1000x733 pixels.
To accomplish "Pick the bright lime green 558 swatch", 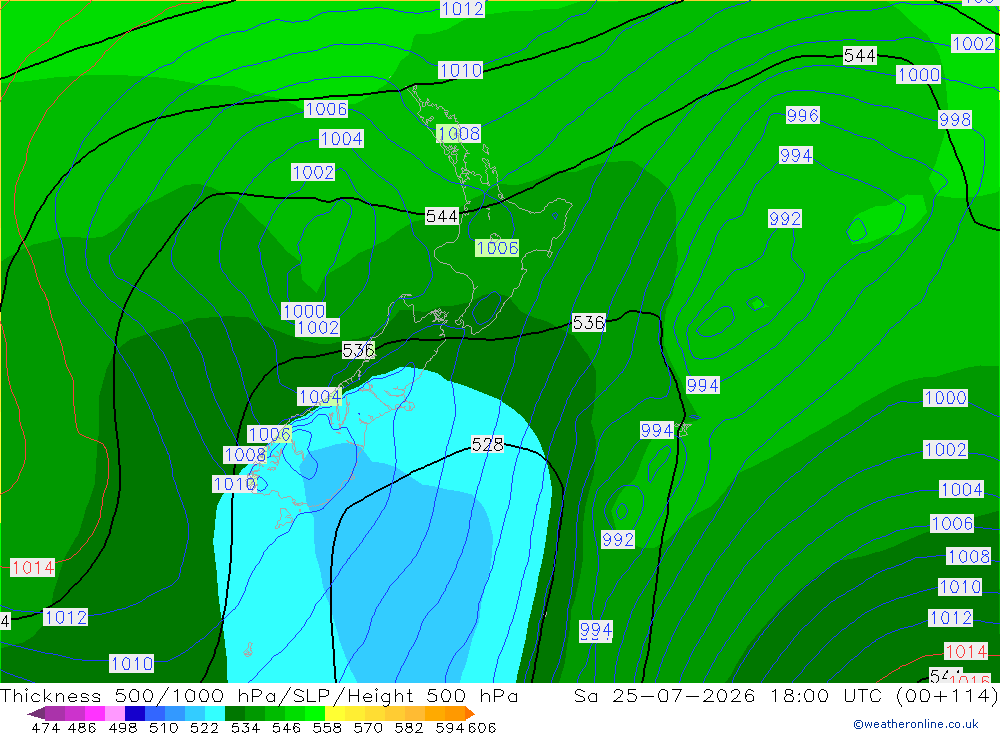I will (x=315, y=713).
